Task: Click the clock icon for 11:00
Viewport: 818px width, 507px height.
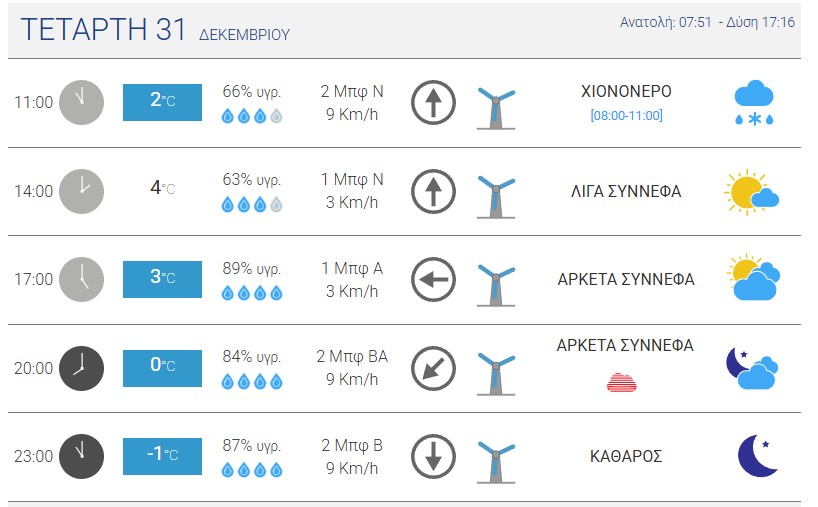Action: click(80, 102)
